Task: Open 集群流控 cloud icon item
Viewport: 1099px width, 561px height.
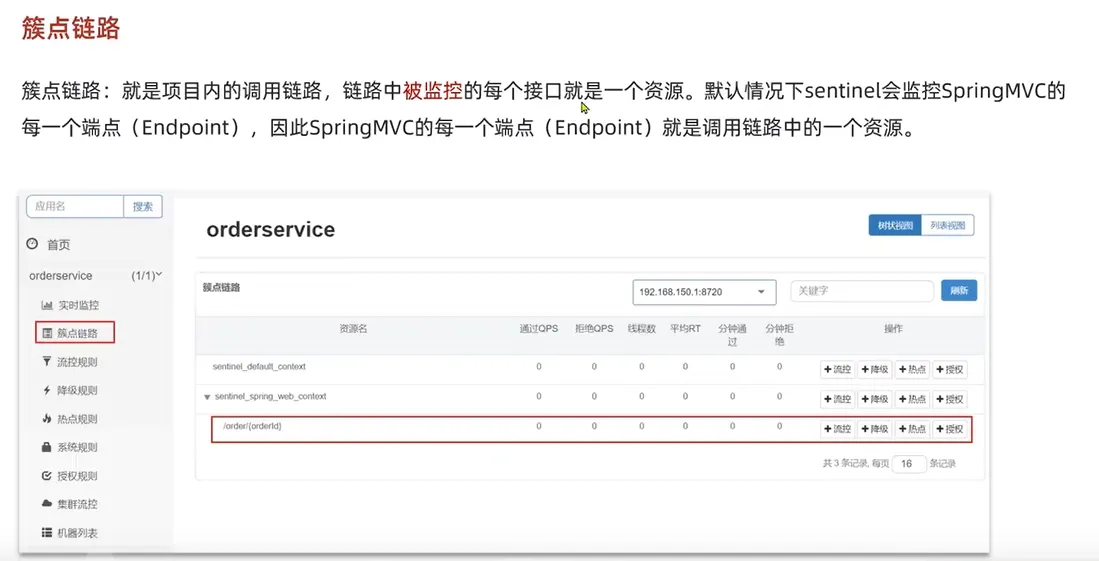Action: tap(47, 504)
